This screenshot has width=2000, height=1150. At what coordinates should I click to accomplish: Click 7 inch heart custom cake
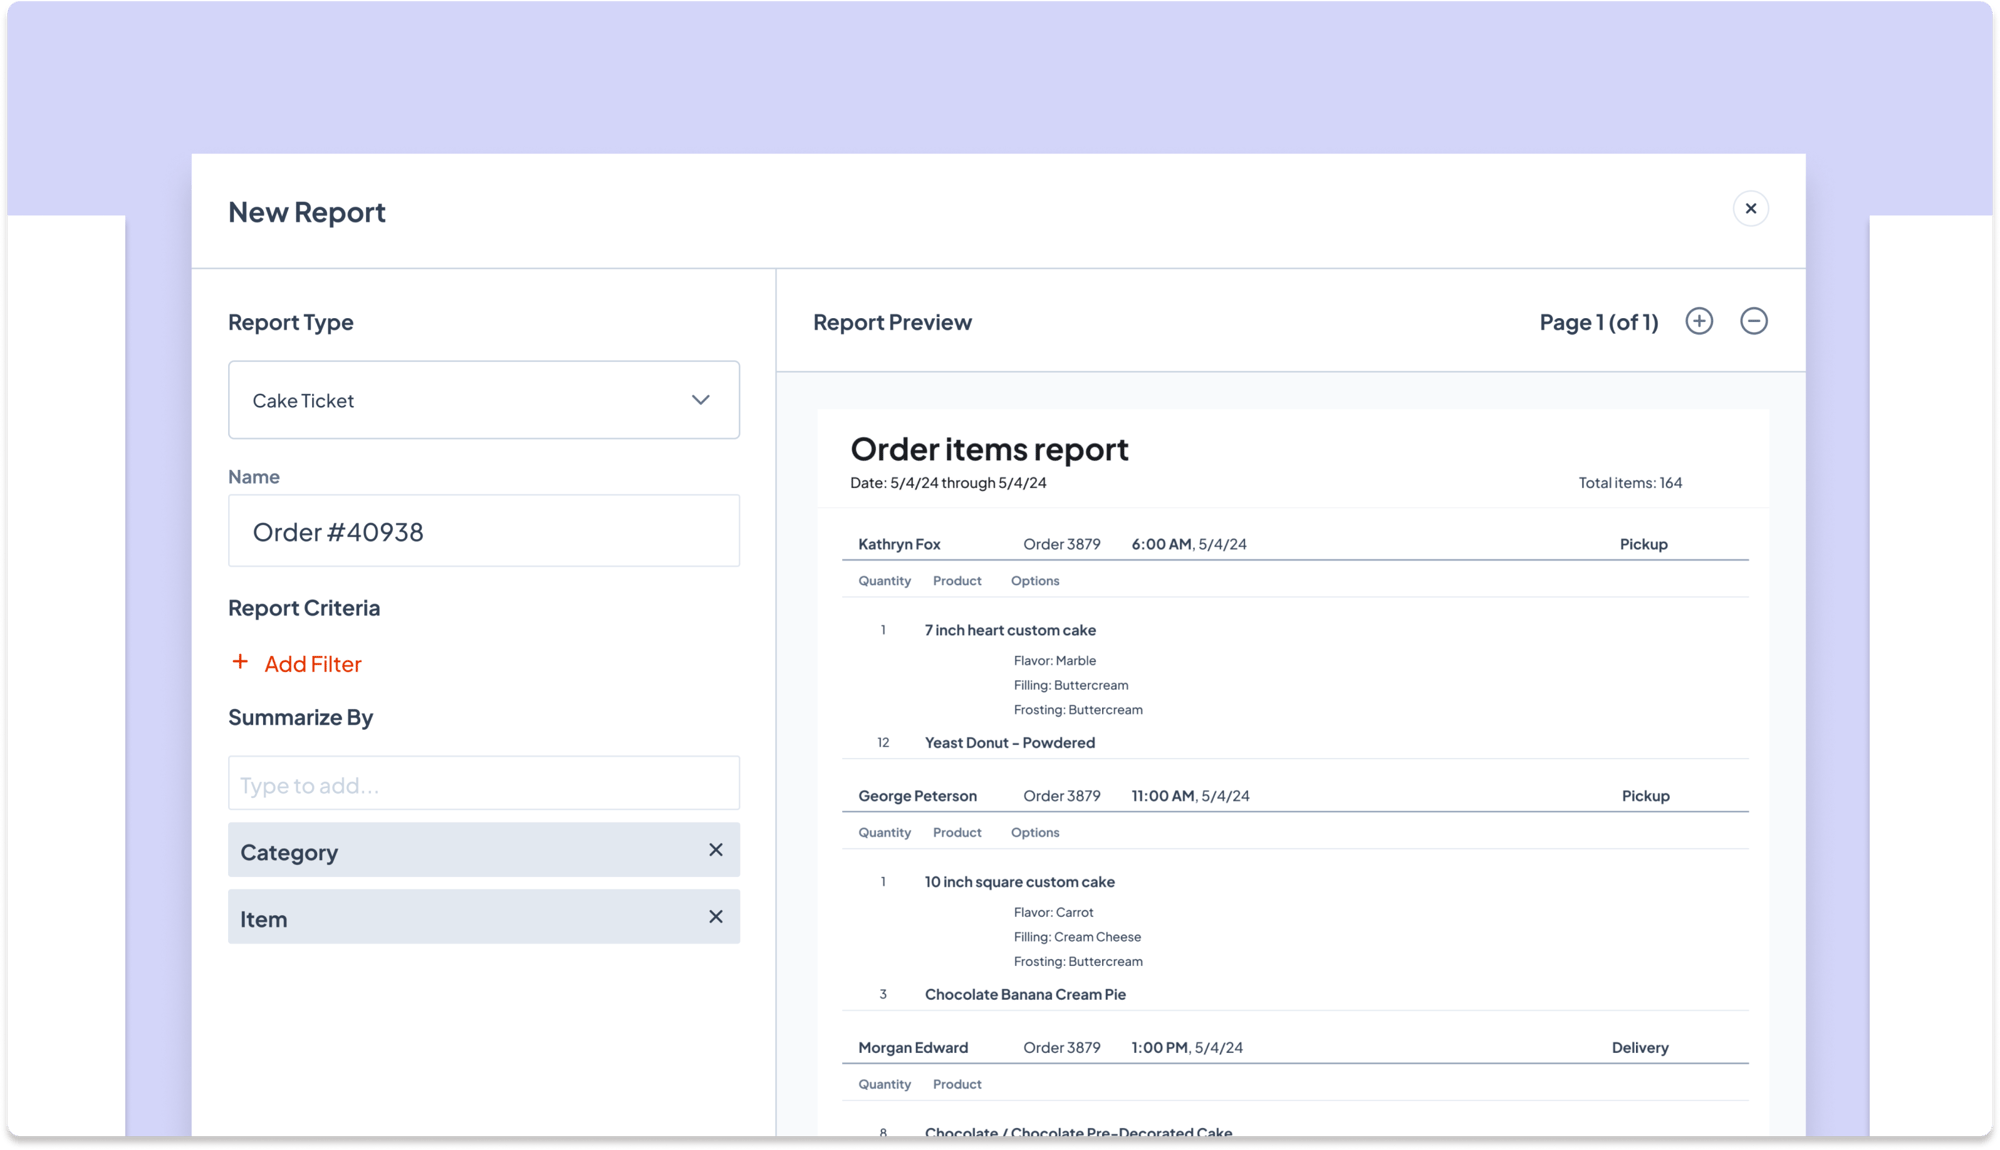pyautogui.click(x=1010, y=630)
